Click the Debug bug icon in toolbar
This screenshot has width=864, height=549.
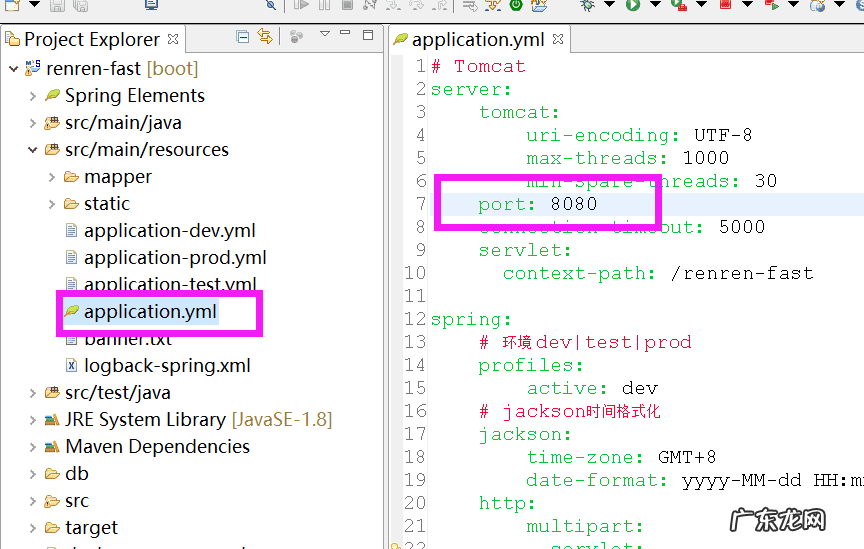coord(588,5)
